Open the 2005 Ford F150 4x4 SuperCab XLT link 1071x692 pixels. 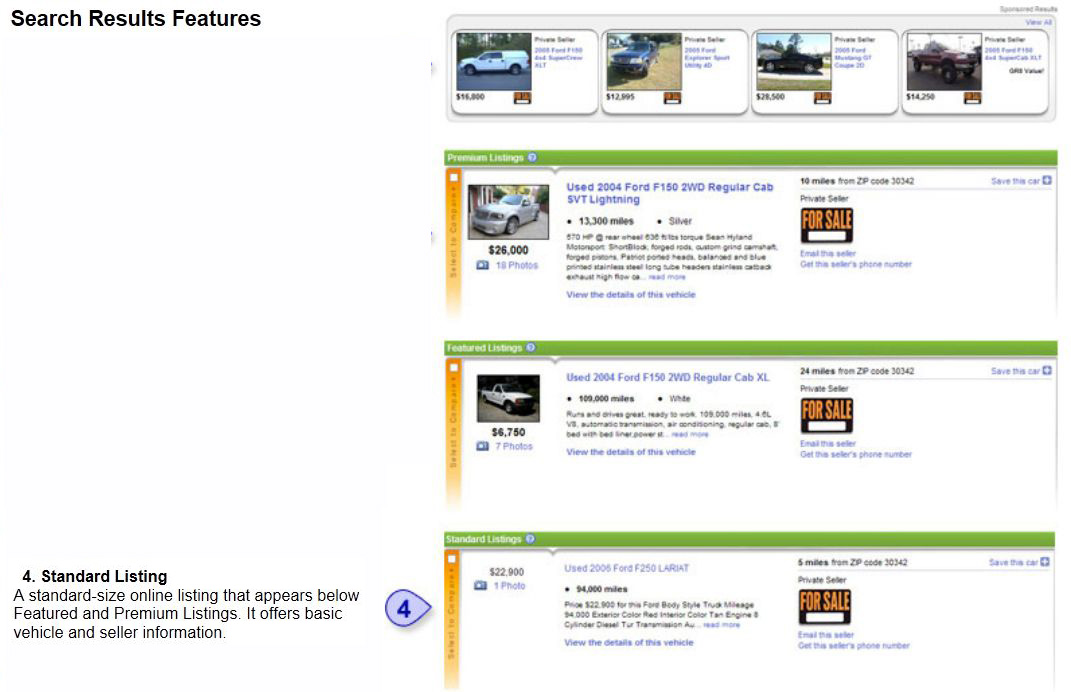pos(1013,54)
